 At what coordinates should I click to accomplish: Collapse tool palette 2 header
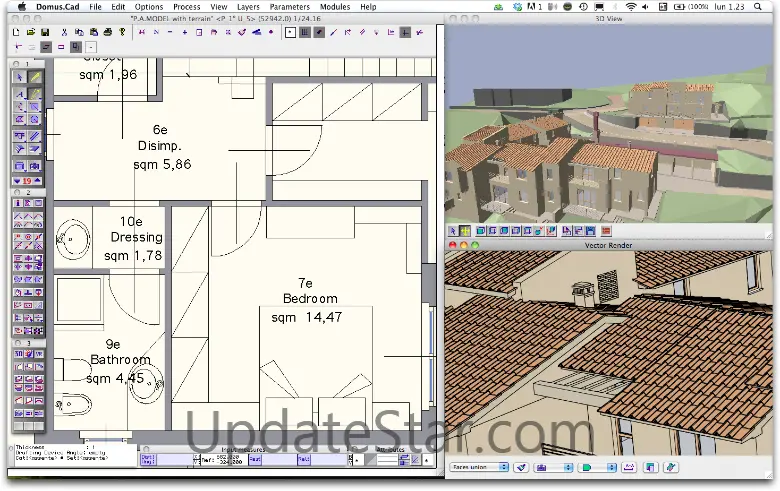[16, 192]
